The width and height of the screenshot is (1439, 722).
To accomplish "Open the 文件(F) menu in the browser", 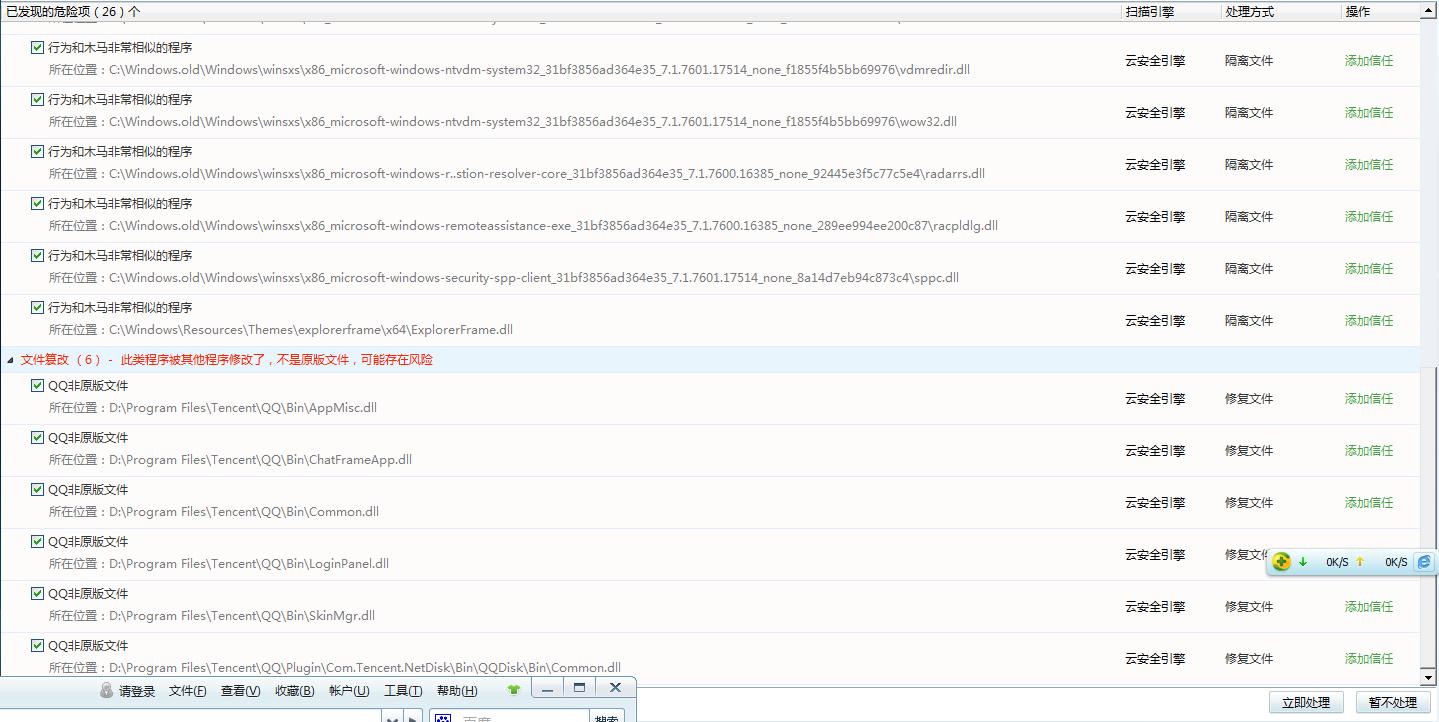I will [x=188, y=691].
